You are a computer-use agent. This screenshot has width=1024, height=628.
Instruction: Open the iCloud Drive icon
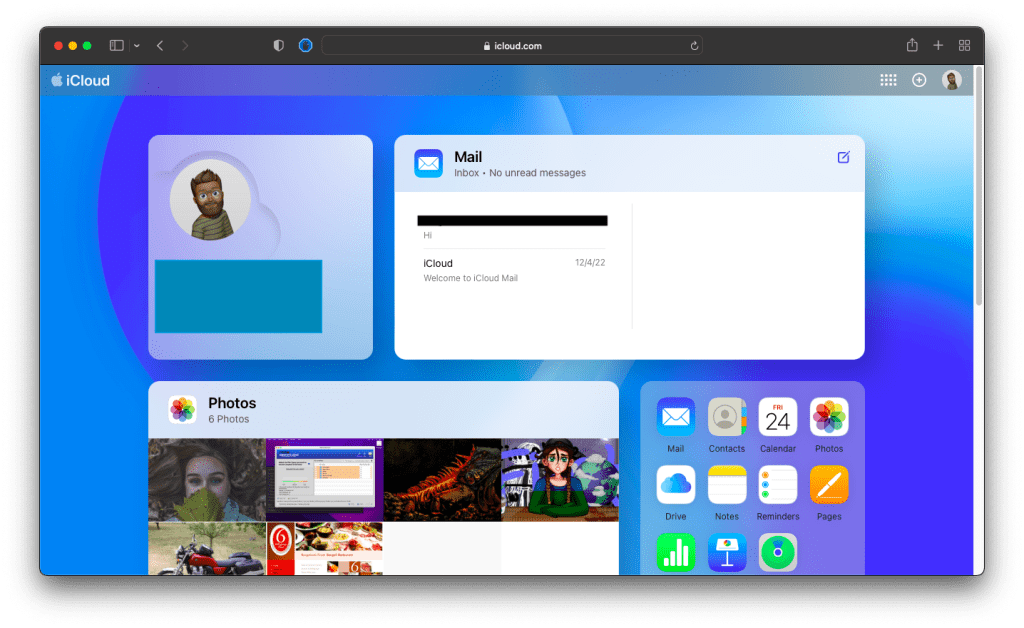pos(675,485)
